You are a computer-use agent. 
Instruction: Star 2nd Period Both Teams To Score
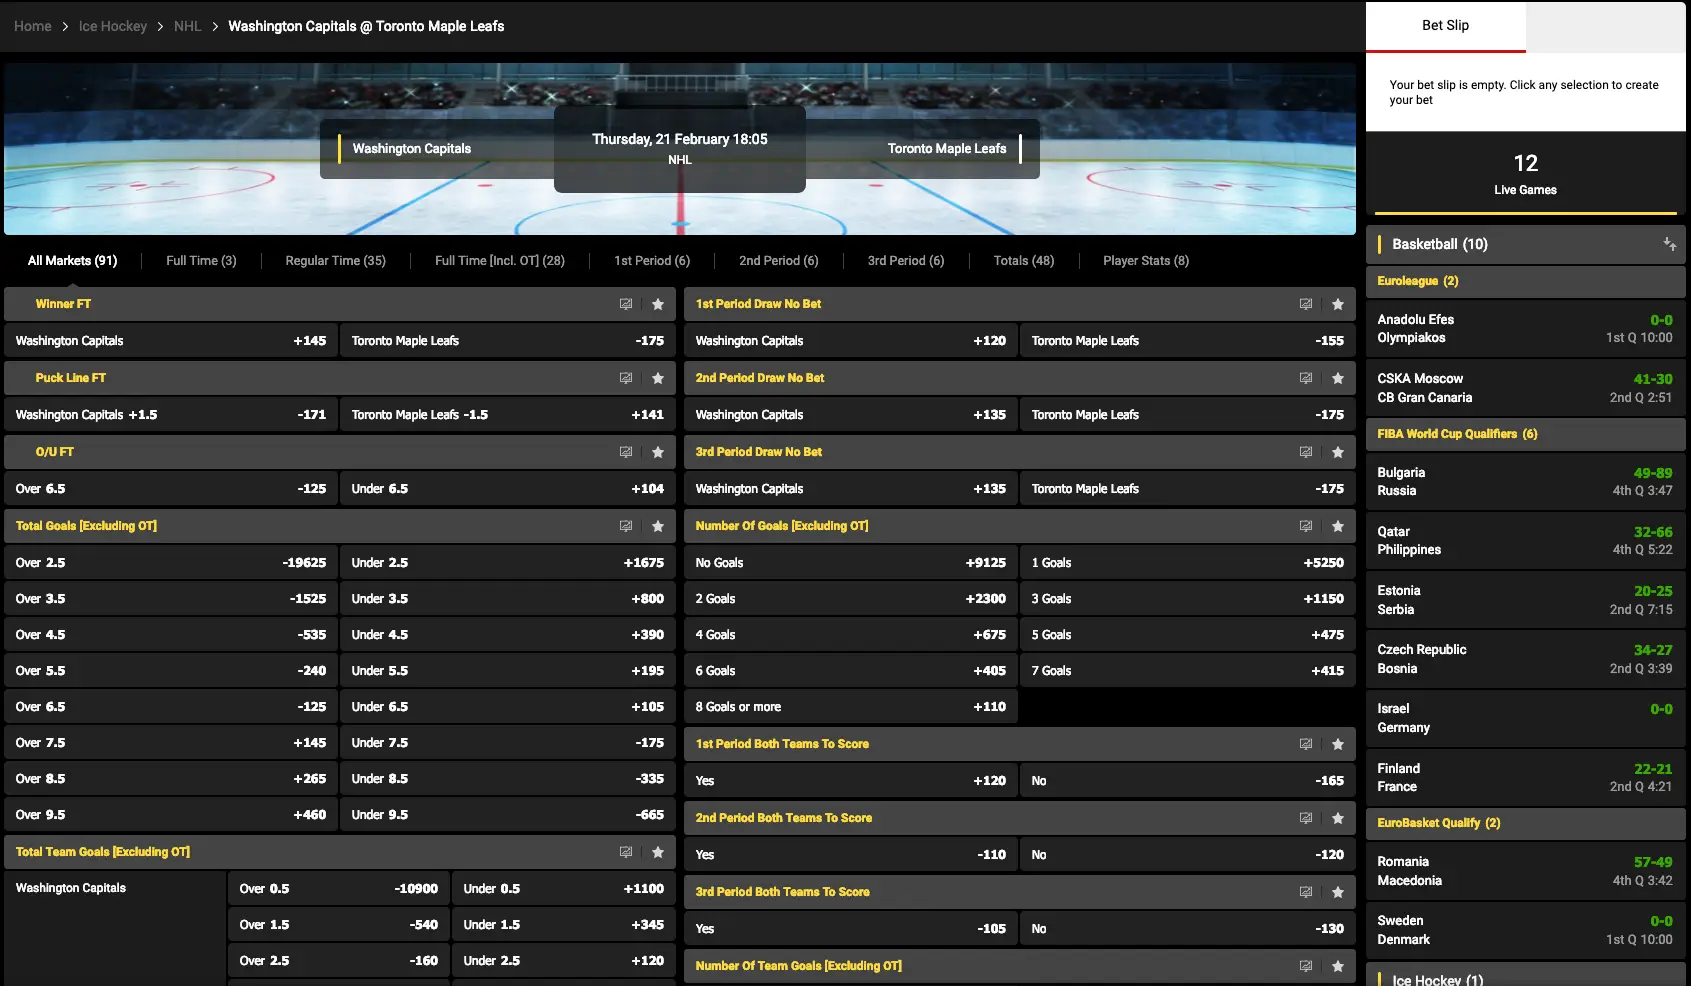tap(1337, 818)
